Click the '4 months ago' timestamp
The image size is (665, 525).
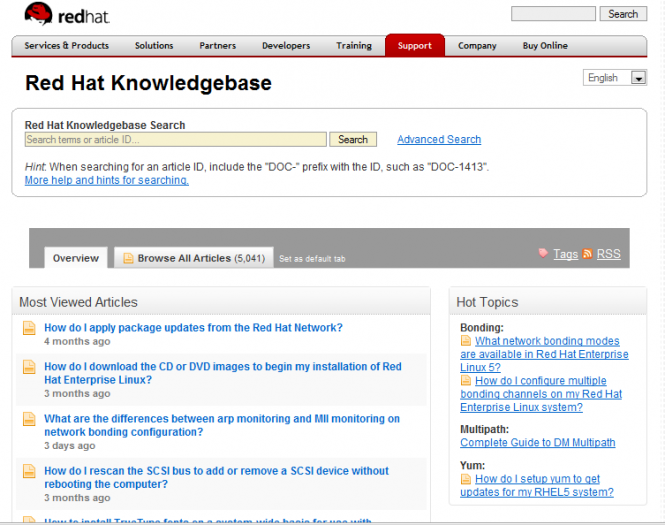(77, 341)
